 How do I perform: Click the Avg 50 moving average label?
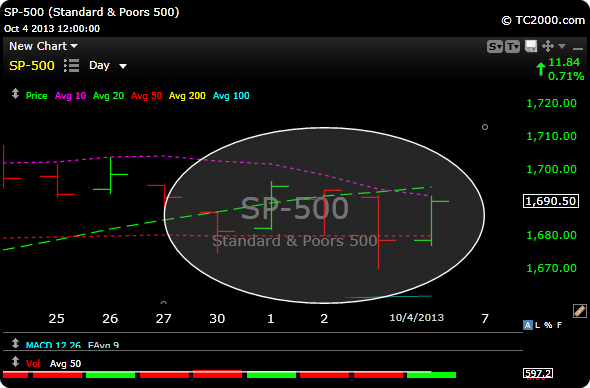(146, 96)
